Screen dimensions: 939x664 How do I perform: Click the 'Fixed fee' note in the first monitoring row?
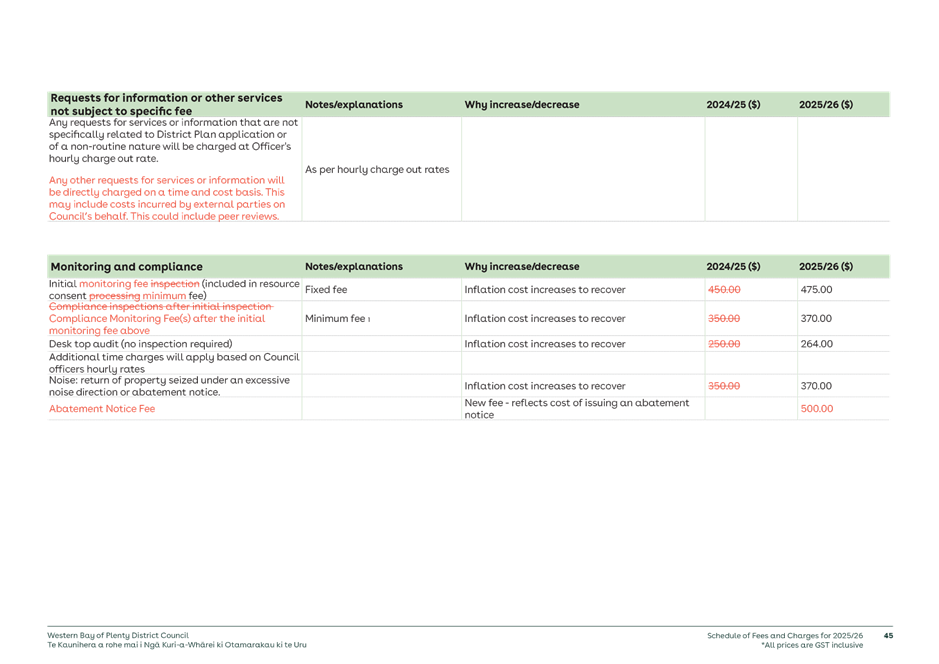coord(327,290)
